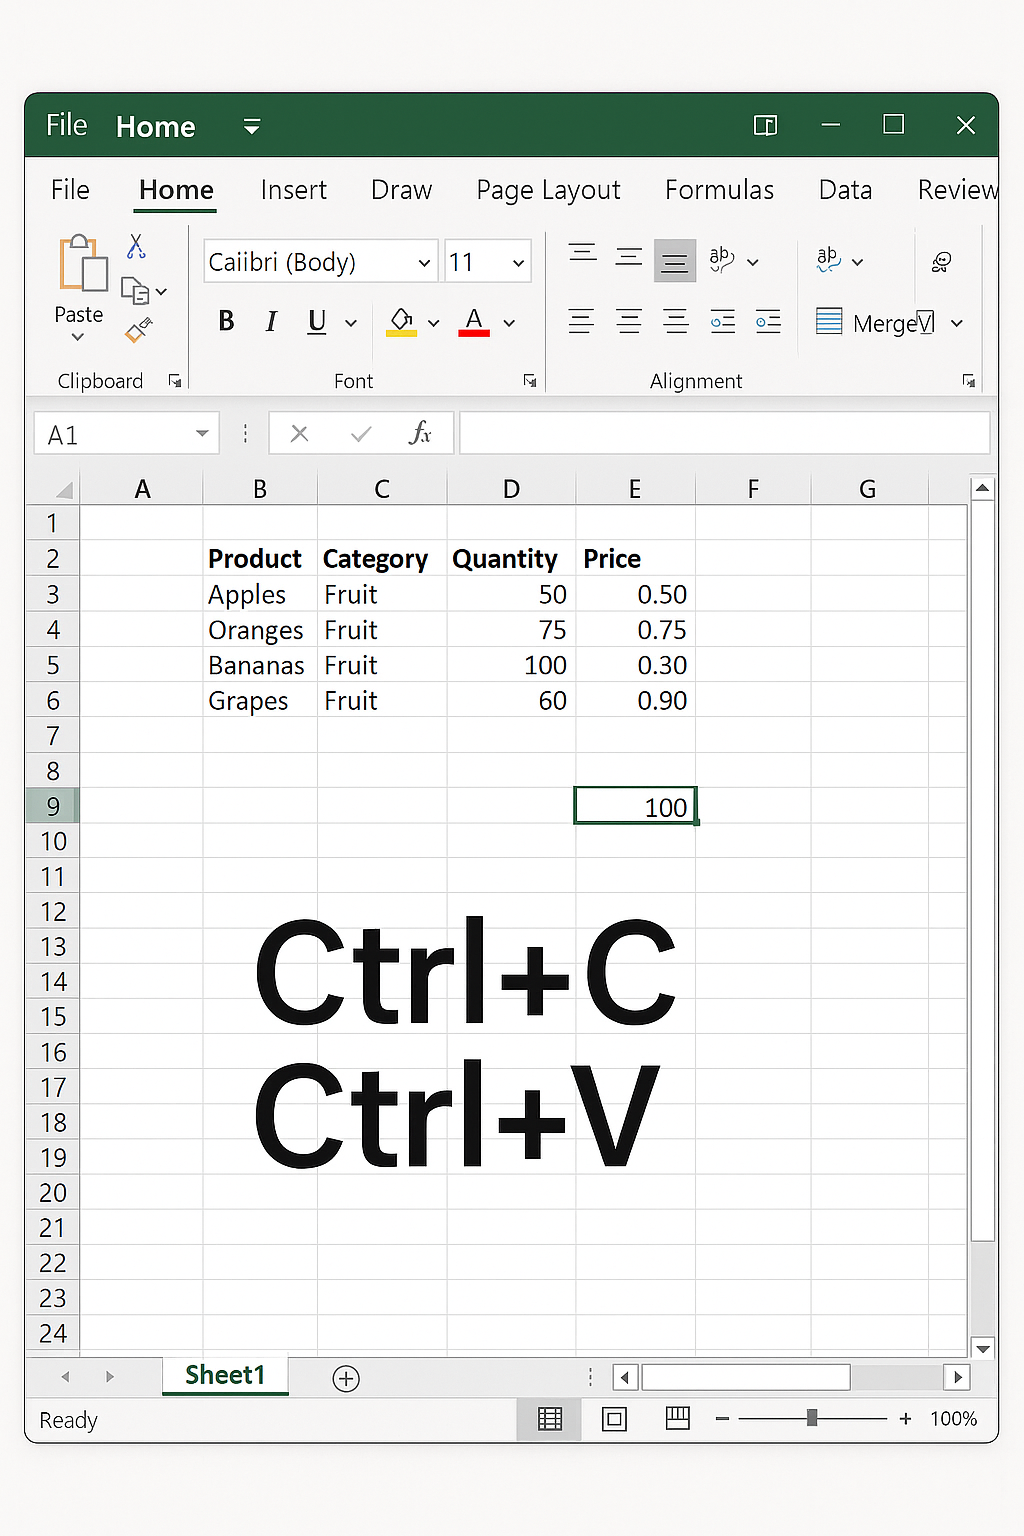
Task: Click the Paste clipboard icon
Action: point(82,263)
